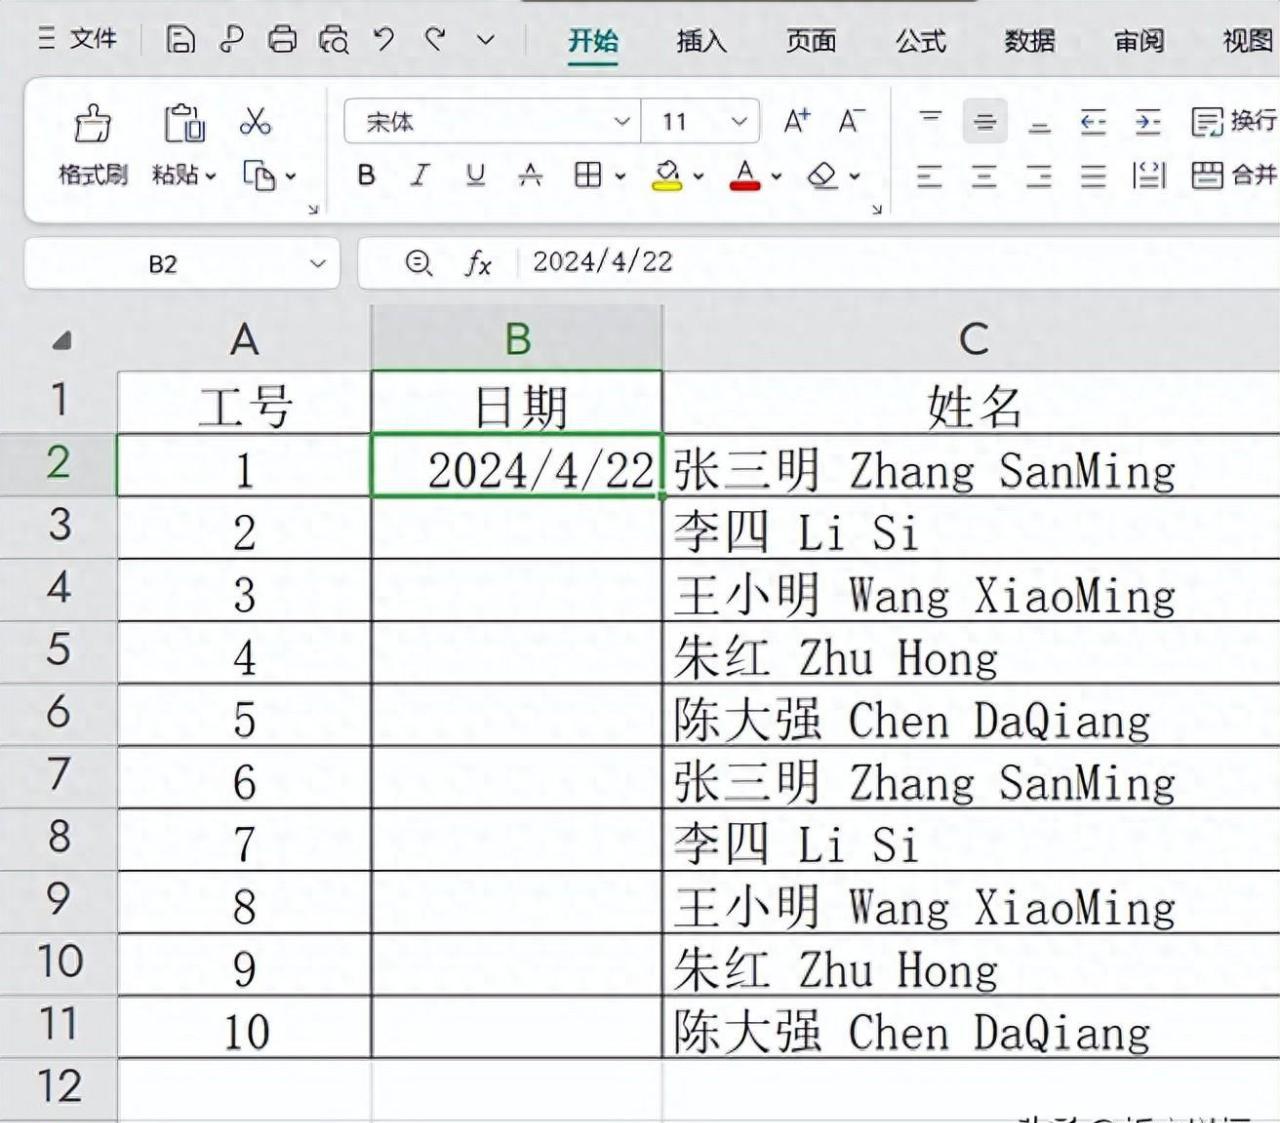1280x1123 pixels.
Task: Undo the last action
Action: (384, 39)
